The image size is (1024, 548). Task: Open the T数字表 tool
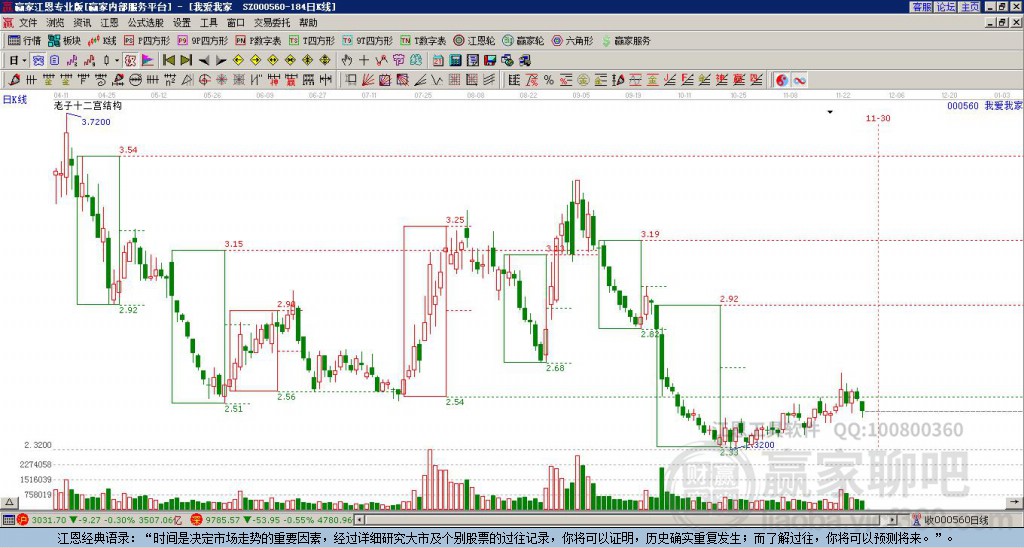point(423,40)
